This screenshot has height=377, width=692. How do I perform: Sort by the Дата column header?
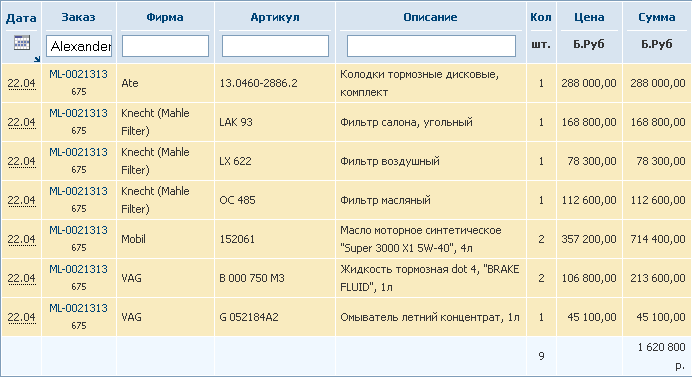point(21,18)
